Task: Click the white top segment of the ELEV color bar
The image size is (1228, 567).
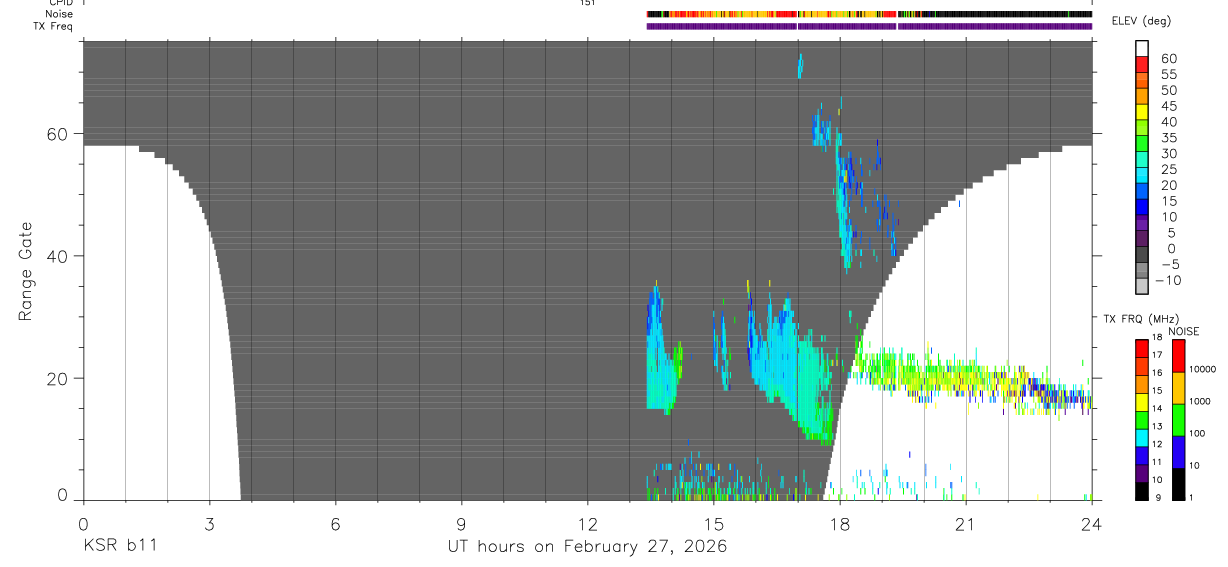Action: point(1142,49)
